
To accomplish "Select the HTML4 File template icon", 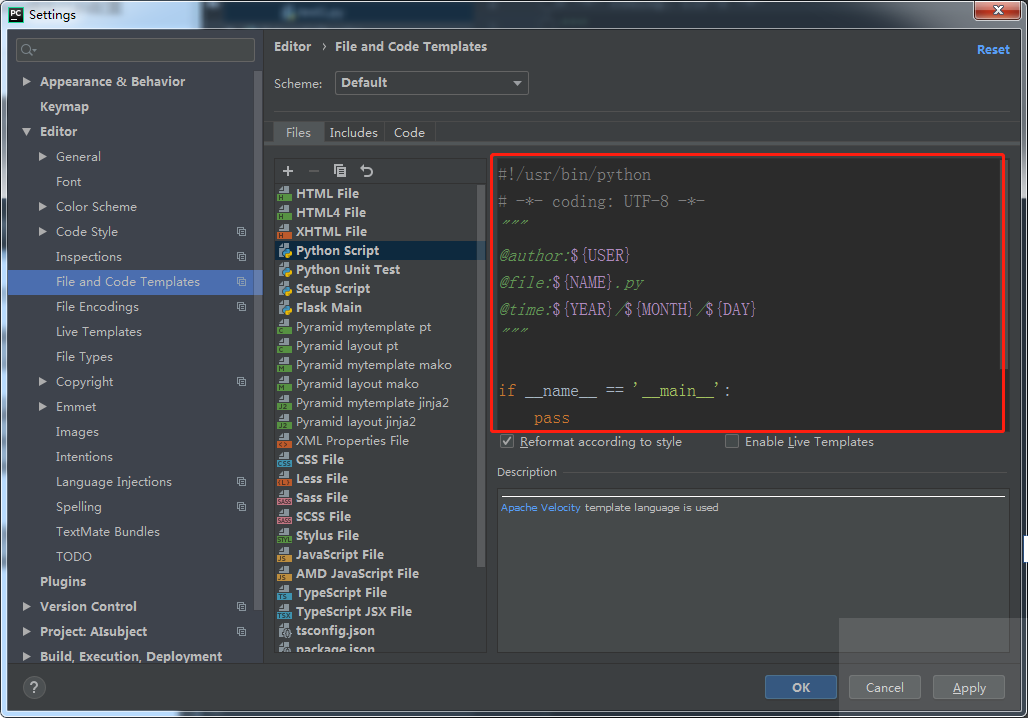I will click(284, 212).
